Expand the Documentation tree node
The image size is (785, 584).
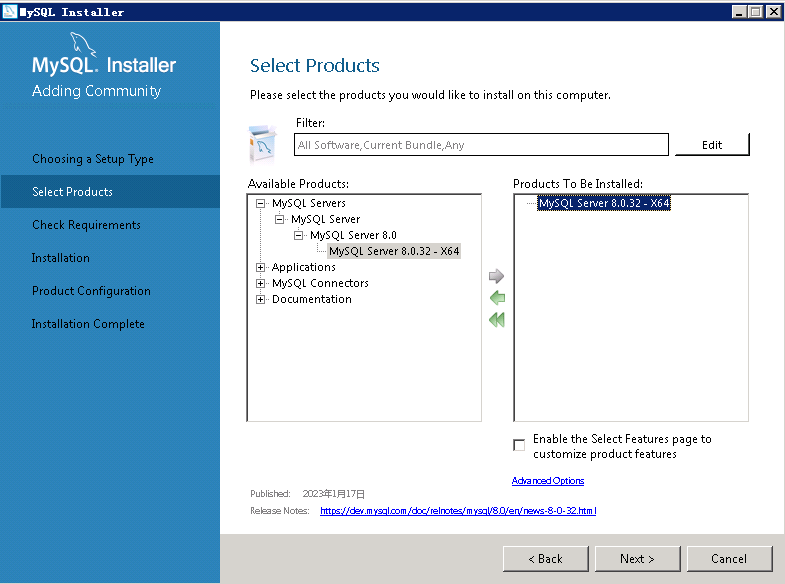click(260, 299)
